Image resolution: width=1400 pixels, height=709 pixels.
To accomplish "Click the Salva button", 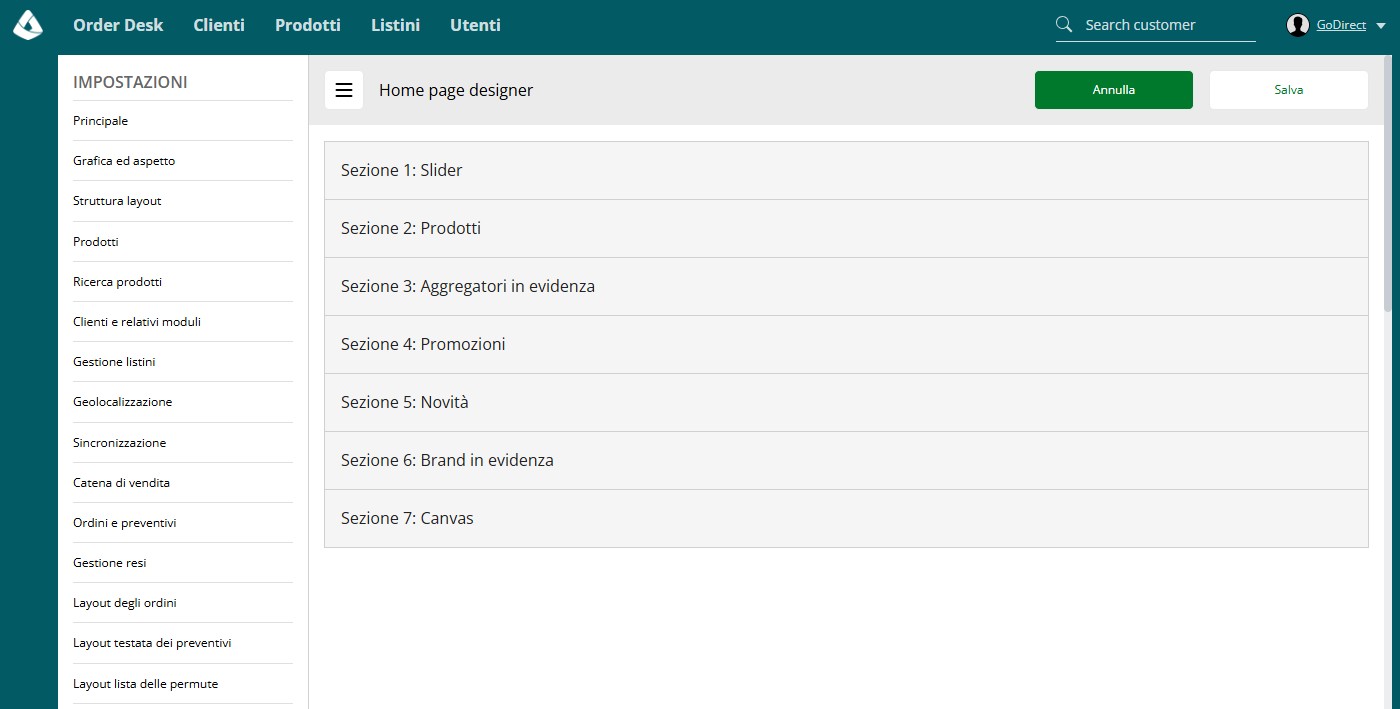I will click(1289, 90).
